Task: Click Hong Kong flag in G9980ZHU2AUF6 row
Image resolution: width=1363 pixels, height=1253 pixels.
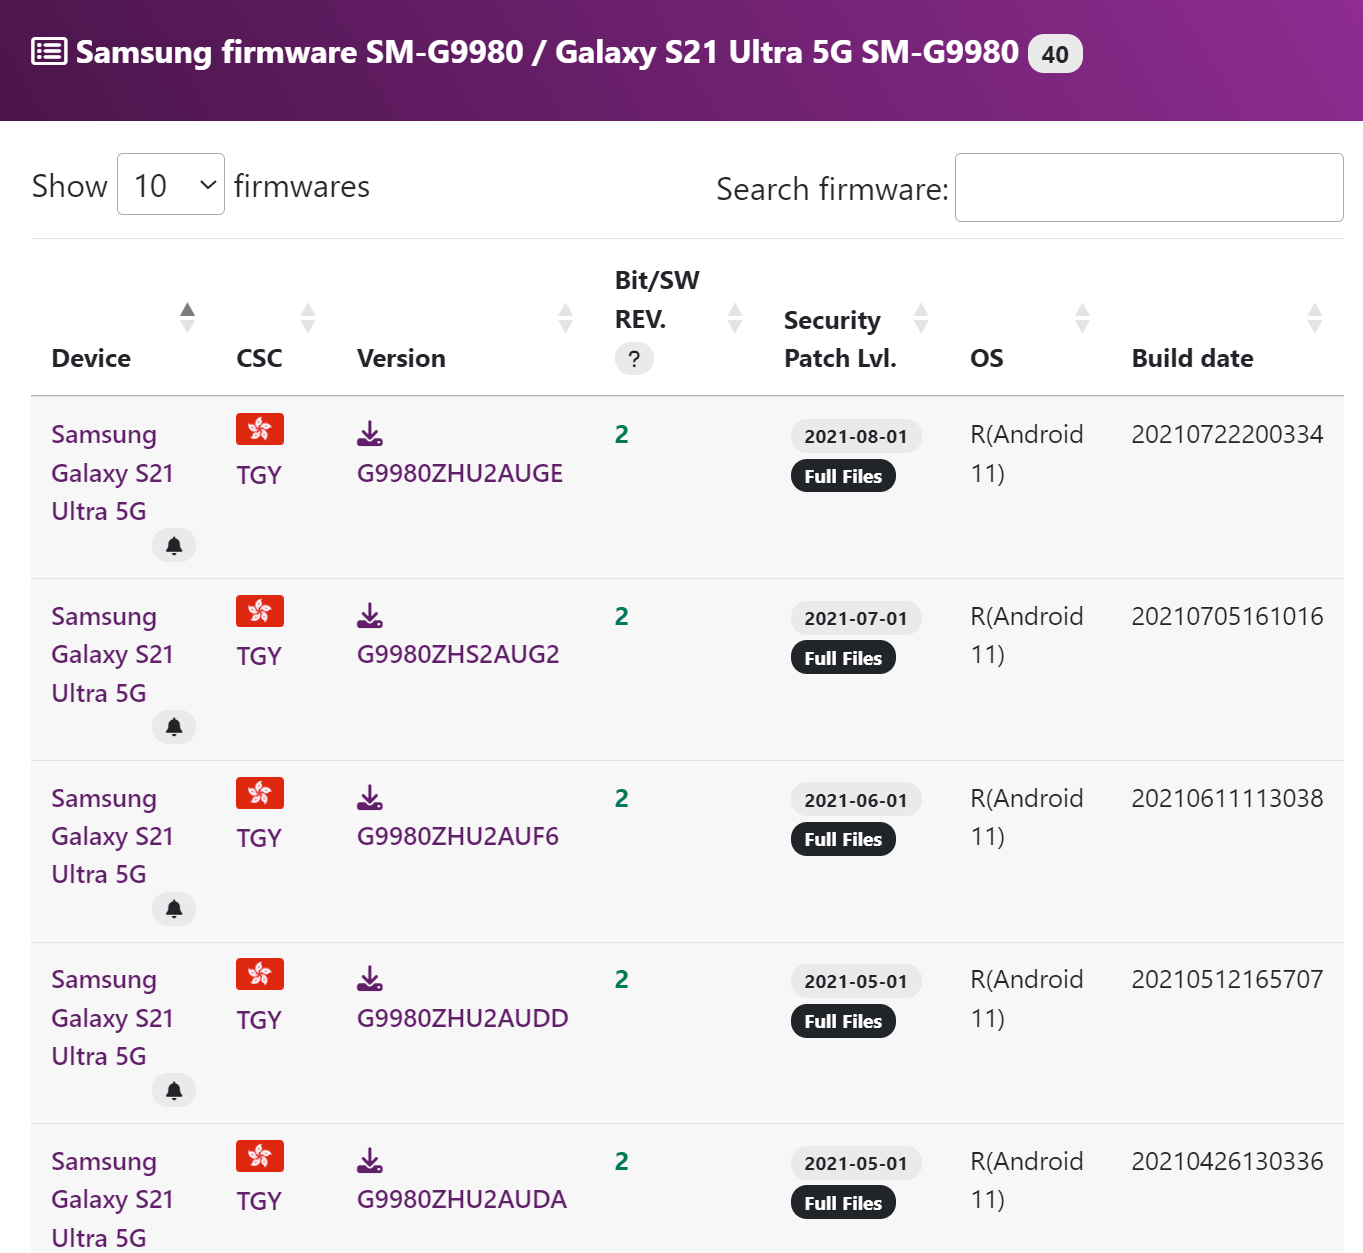Action: (x=260, y=793)
